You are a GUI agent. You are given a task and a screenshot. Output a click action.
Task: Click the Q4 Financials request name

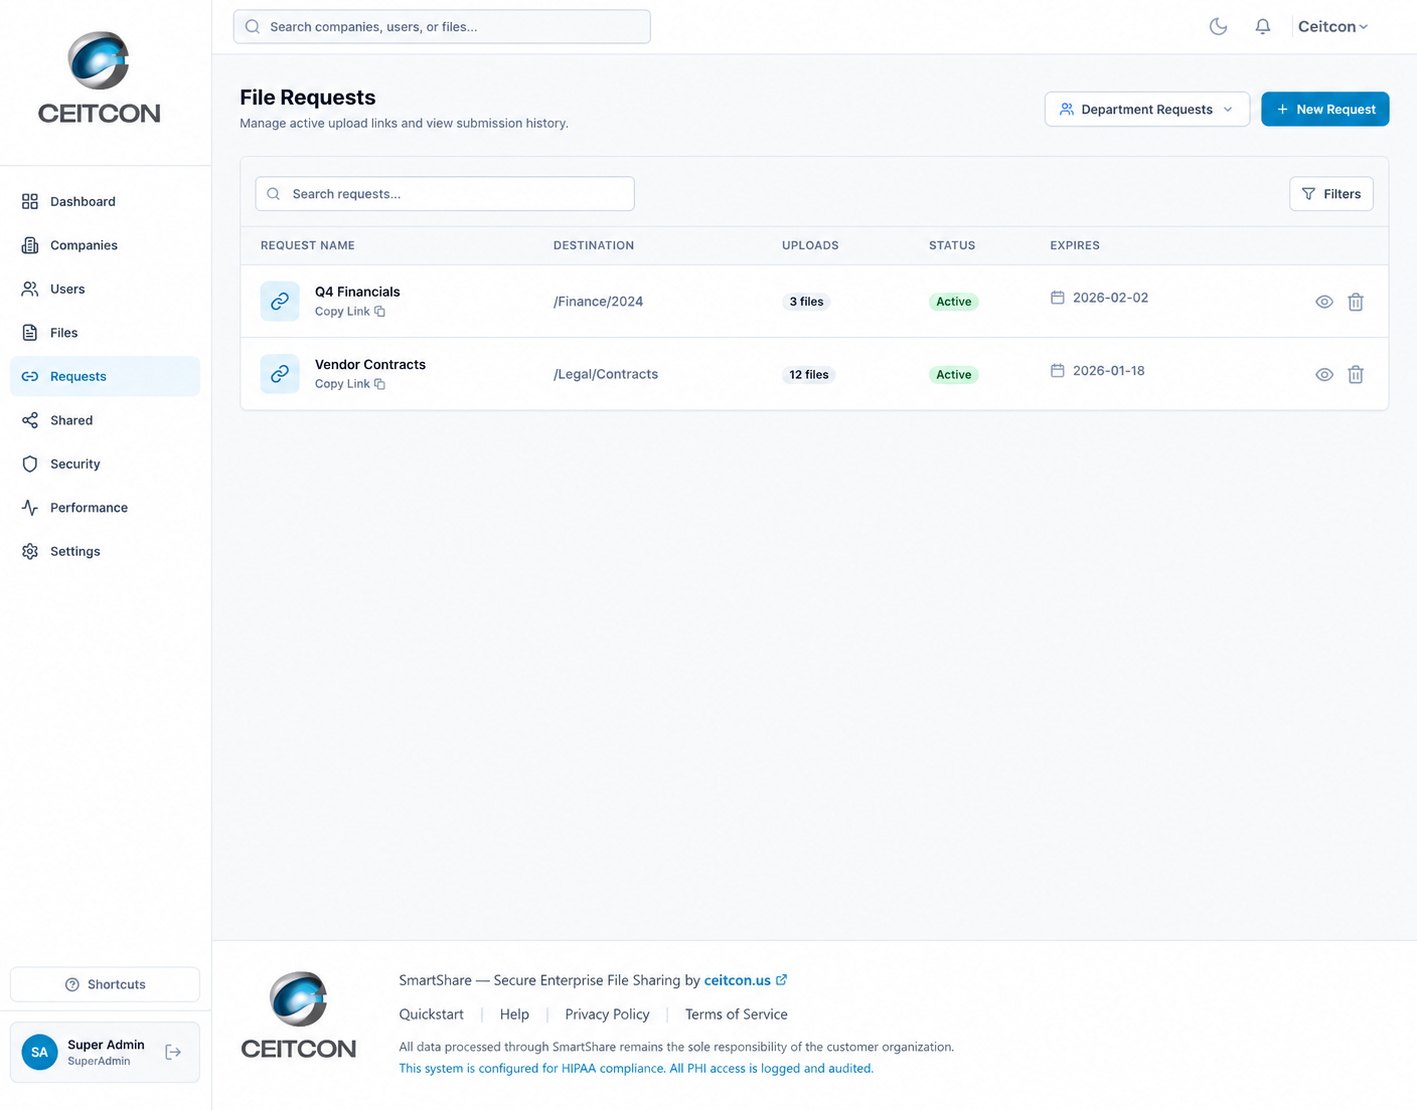pos(357,292)
